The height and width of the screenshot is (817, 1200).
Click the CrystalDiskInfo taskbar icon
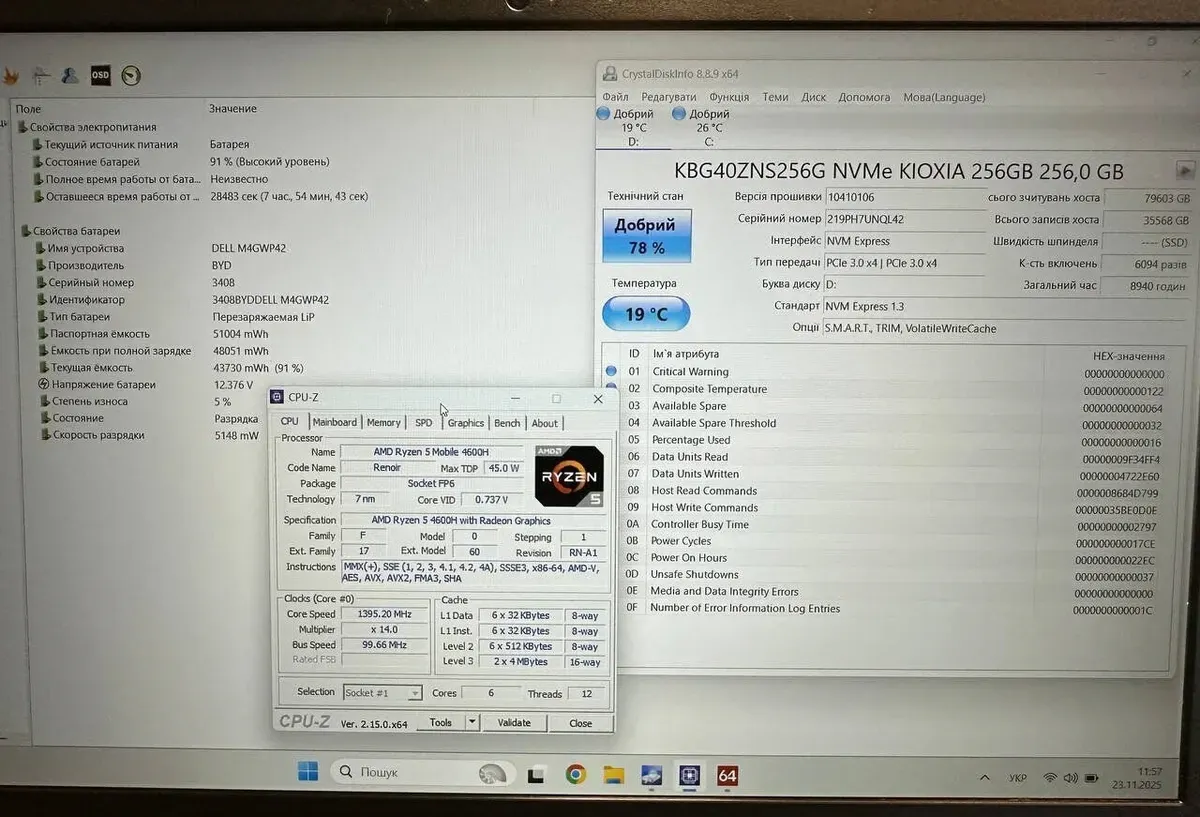[x=651, y=775]
